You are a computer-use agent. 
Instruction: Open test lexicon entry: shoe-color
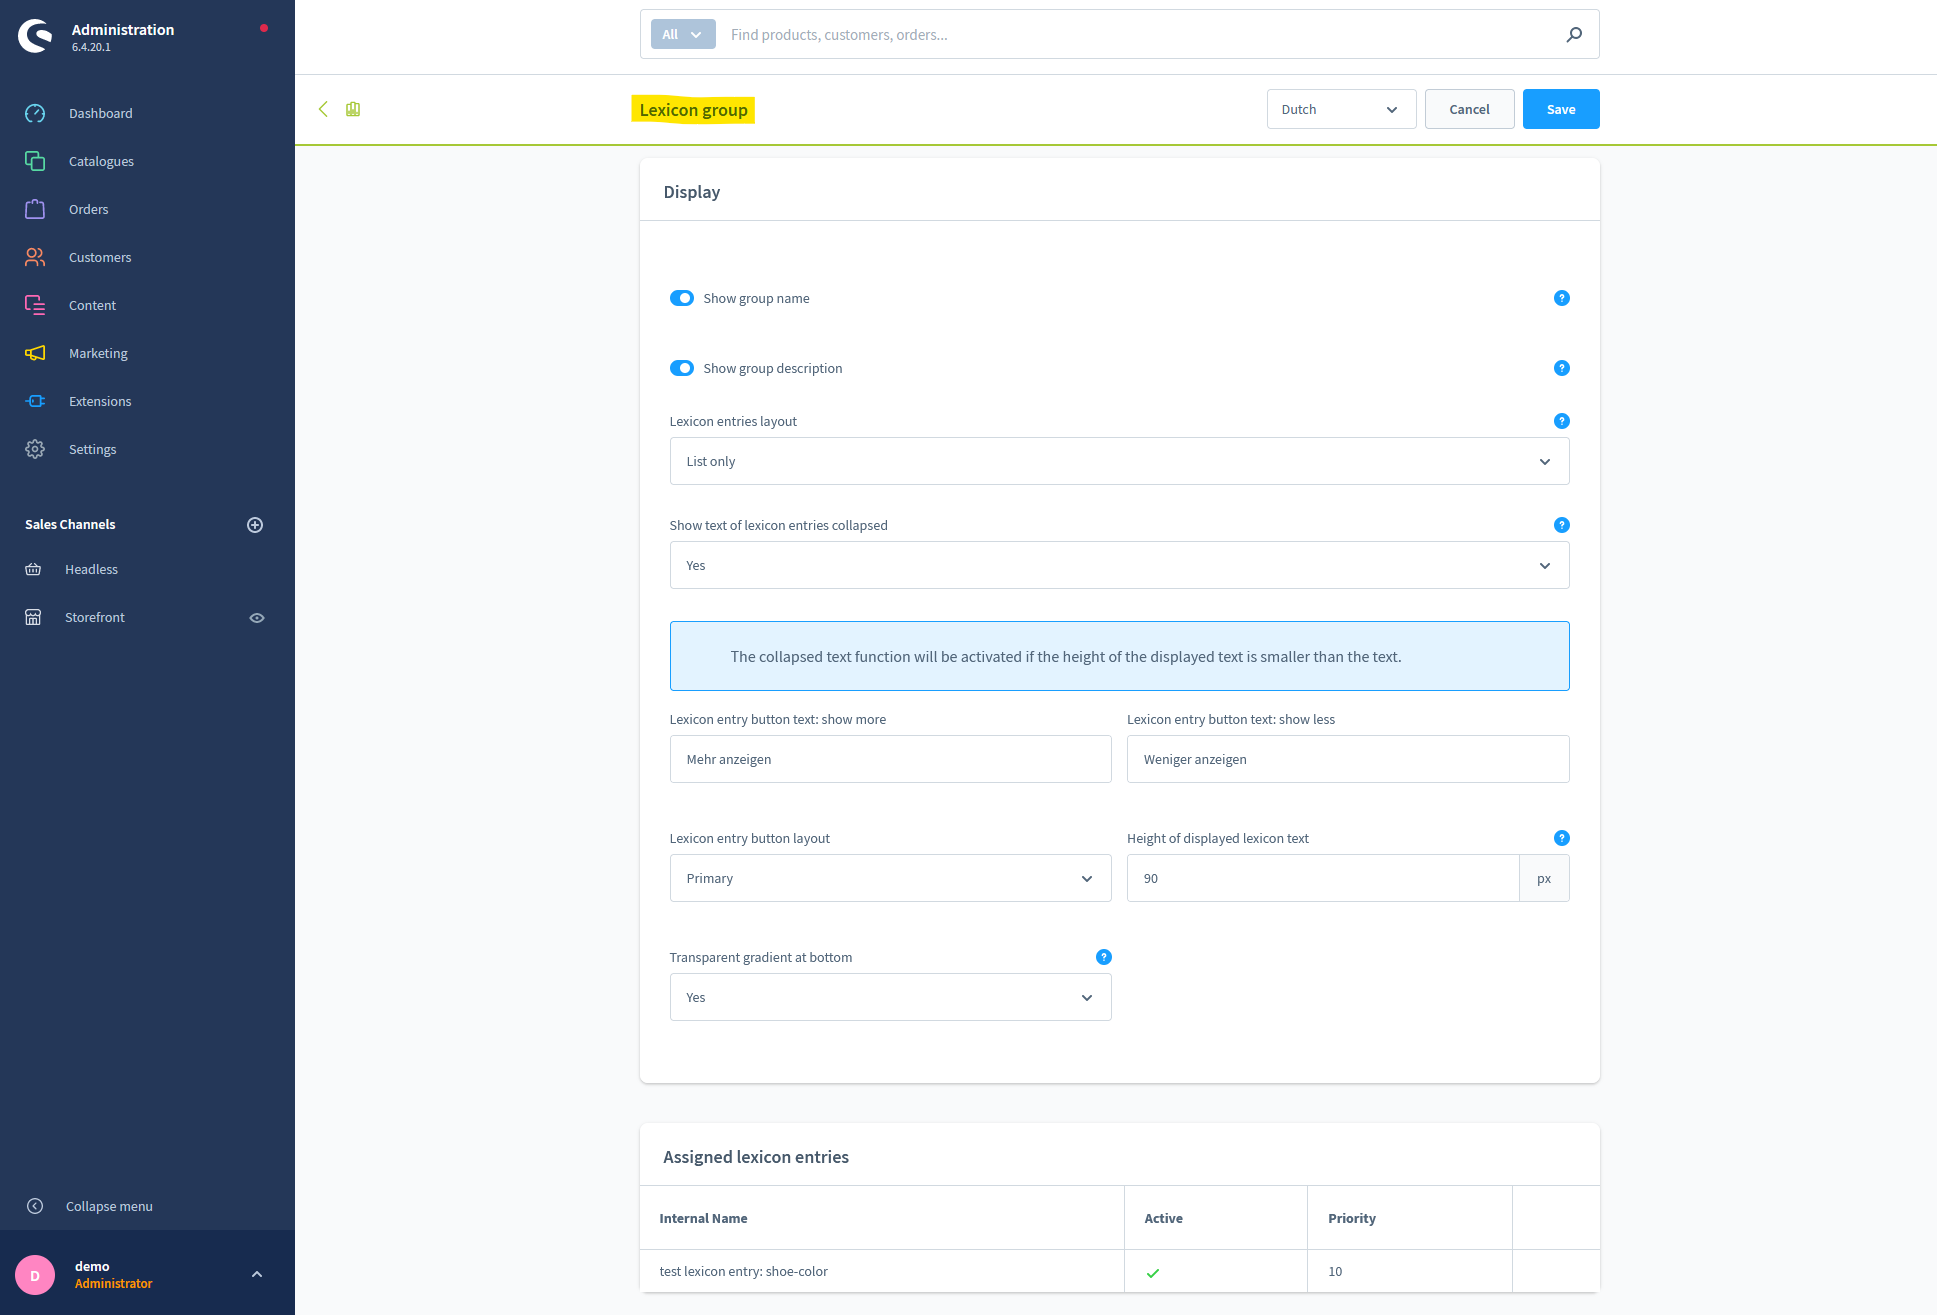pyautogui.click(x=743, y=1271)
